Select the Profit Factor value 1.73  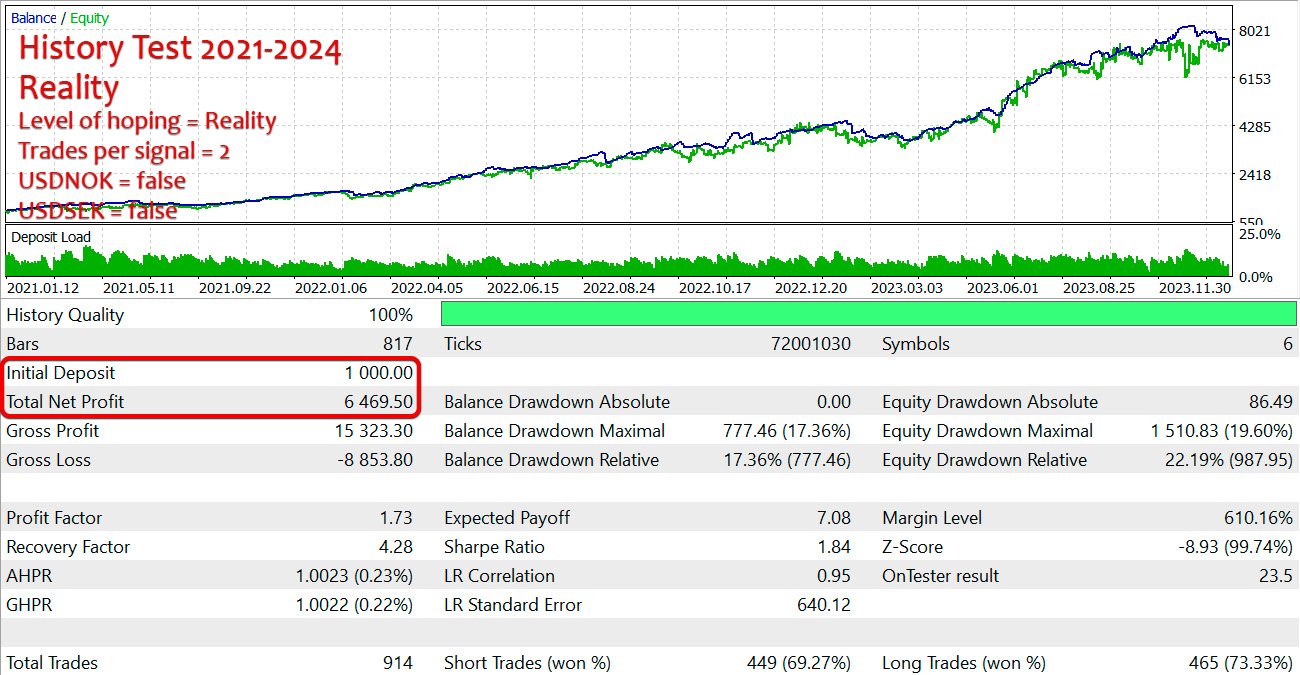(x=401, y=518)
